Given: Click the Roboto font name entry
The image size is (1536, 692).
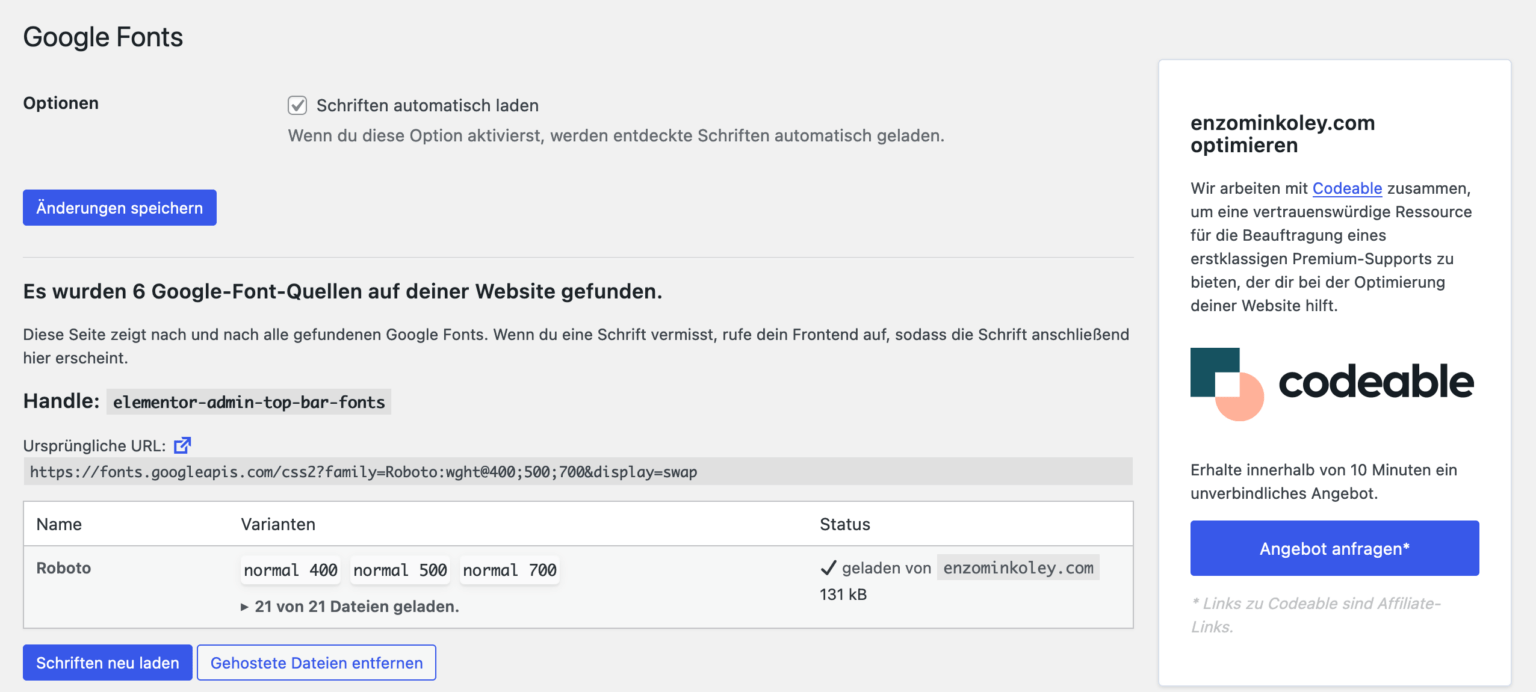Looking at the screenshot, I should click(63, 567).
